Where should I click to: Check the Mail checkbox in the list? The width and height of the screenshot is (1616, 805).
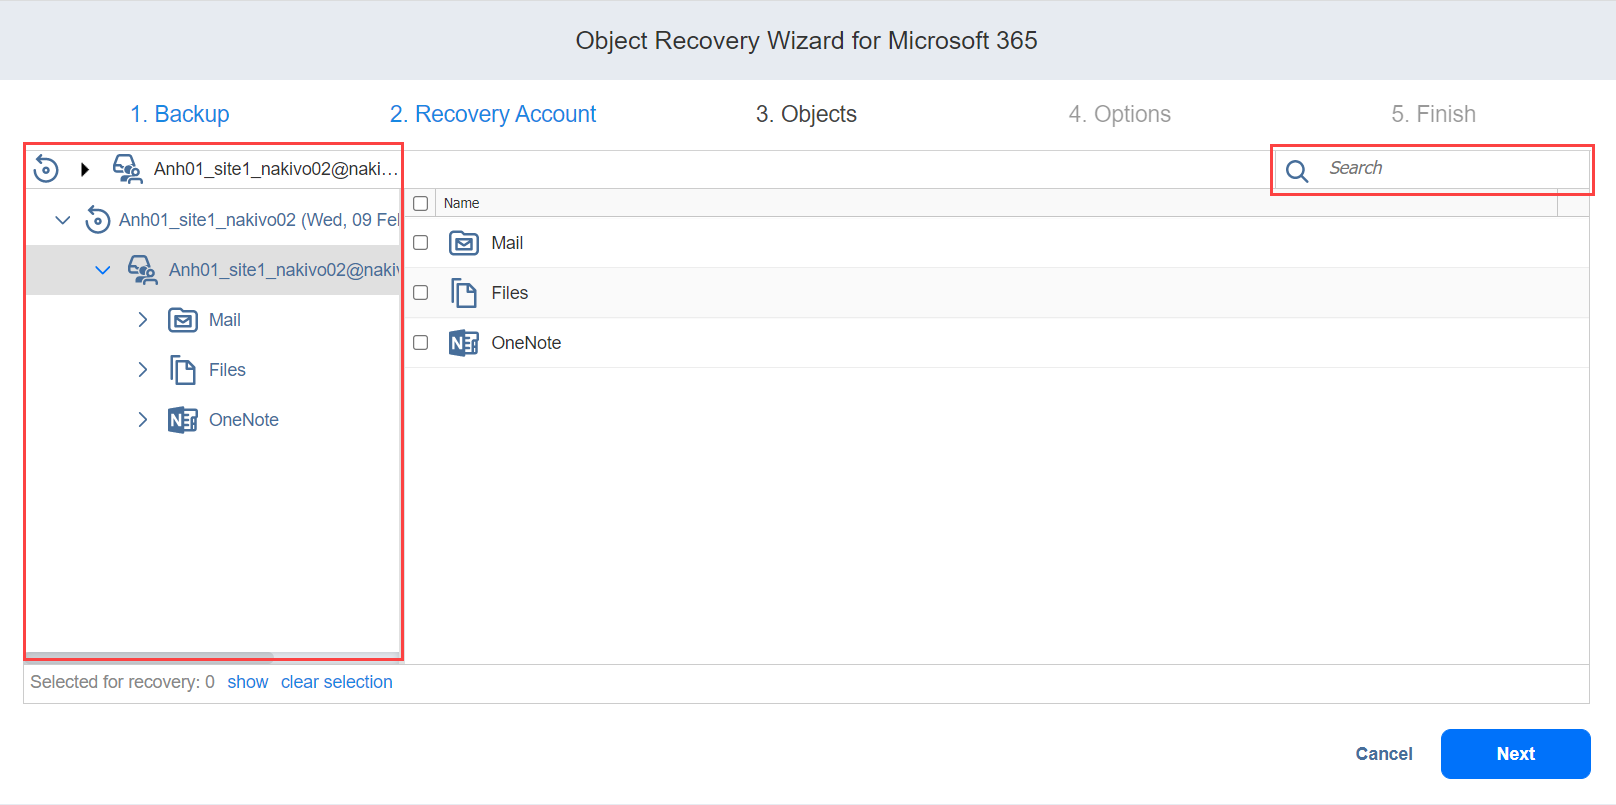pyautogui.click(x=421, y=243)
